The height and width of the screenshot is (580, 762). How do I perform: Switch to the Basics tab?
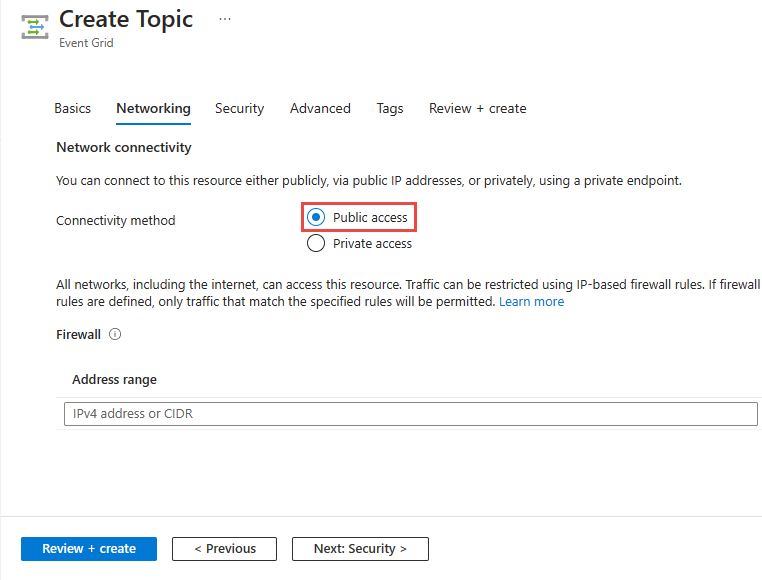72,108
